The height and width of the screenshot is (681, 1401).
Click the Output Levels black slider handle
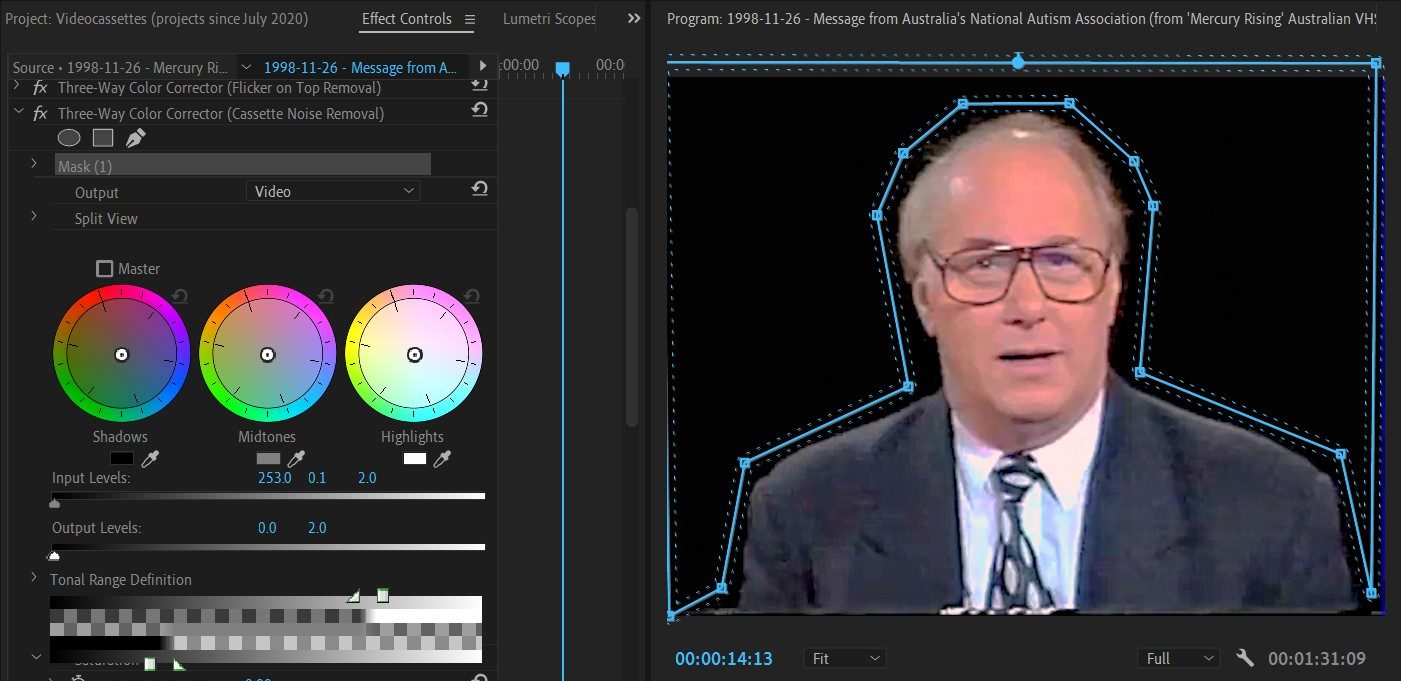tap(54, 555)
